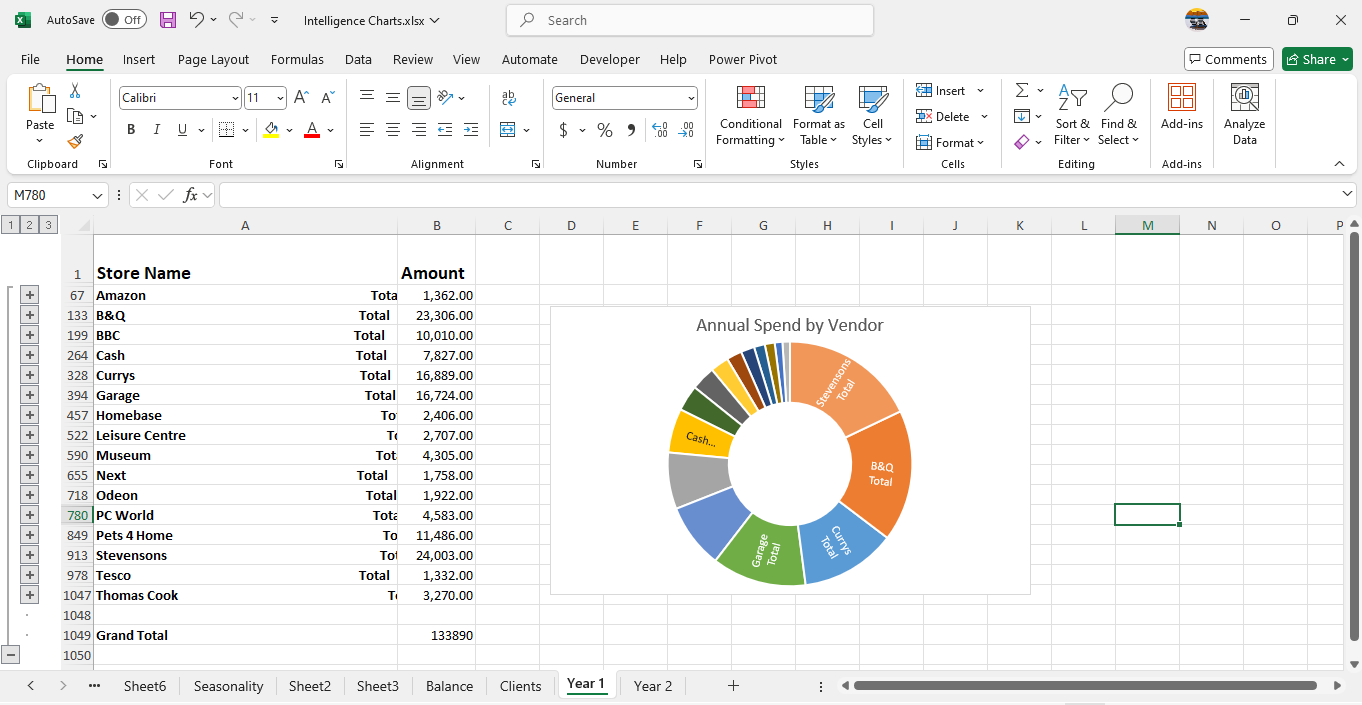Image resolution: width=1362 pixels, height=705 pixels.
Task: Apply percent style format
Action: click(605, 130)
